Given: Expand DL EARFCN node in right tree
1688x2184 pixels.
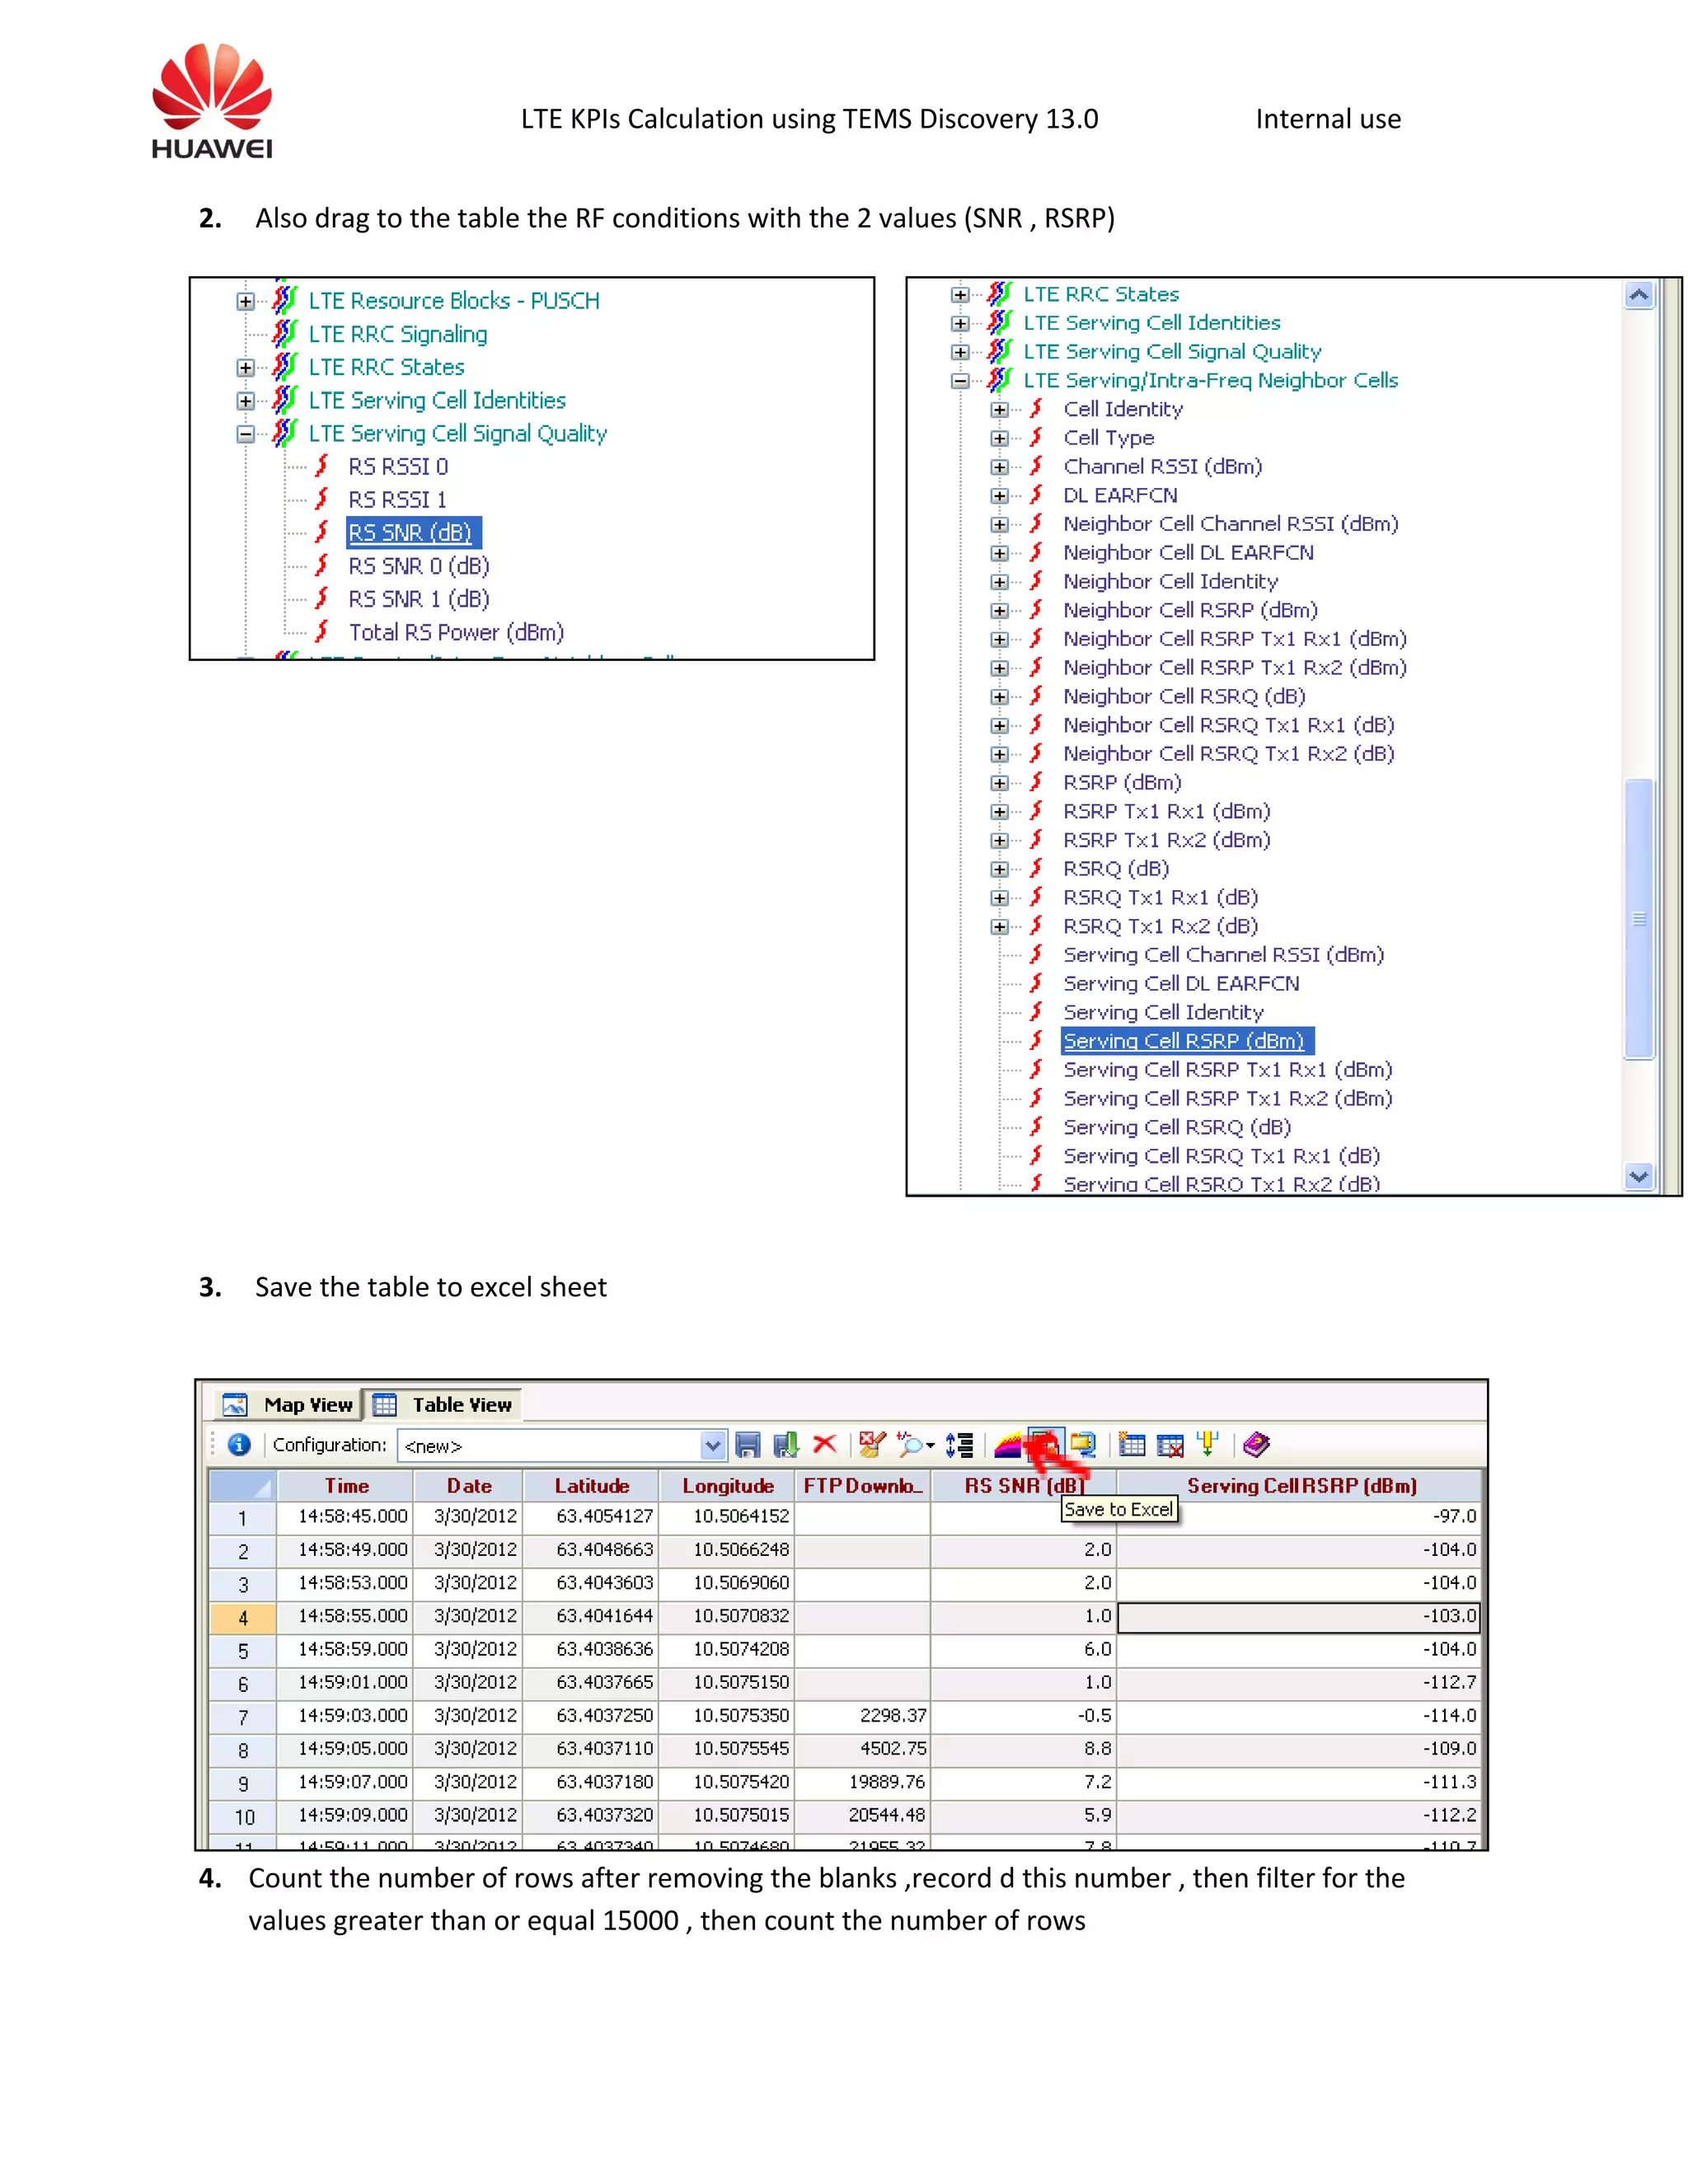Looking at the screenshot, I should pyautogui.click(x=999, y=495).
